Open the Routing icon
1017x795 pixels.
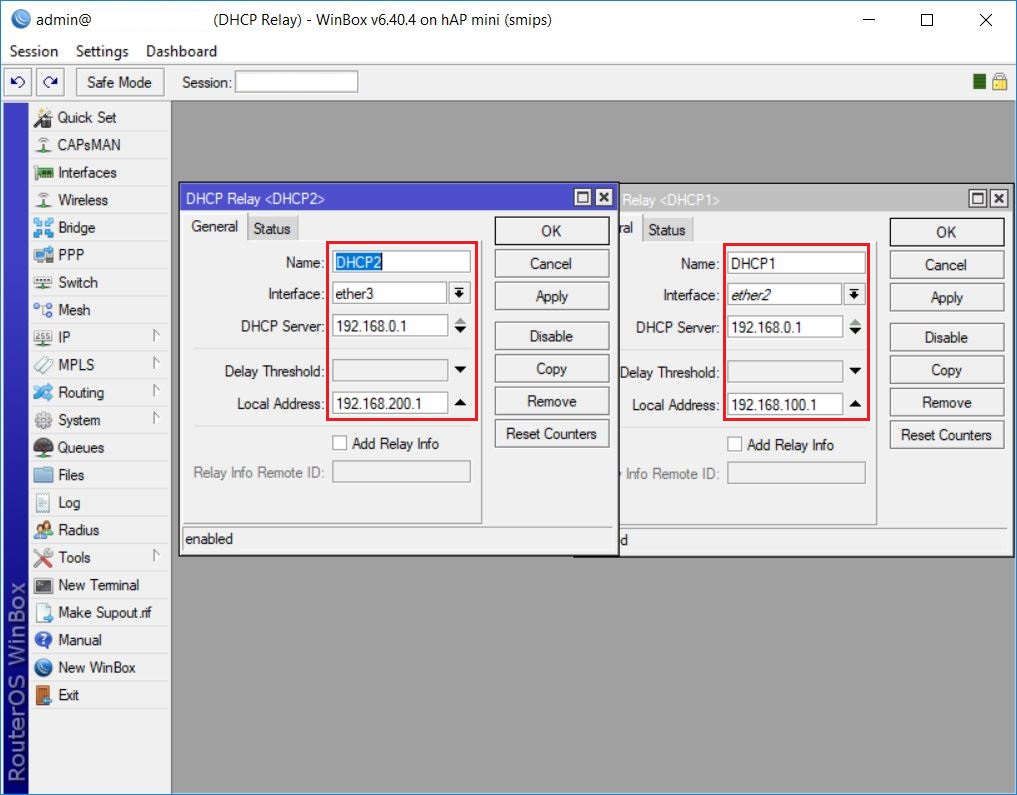[x=43, y=392]
